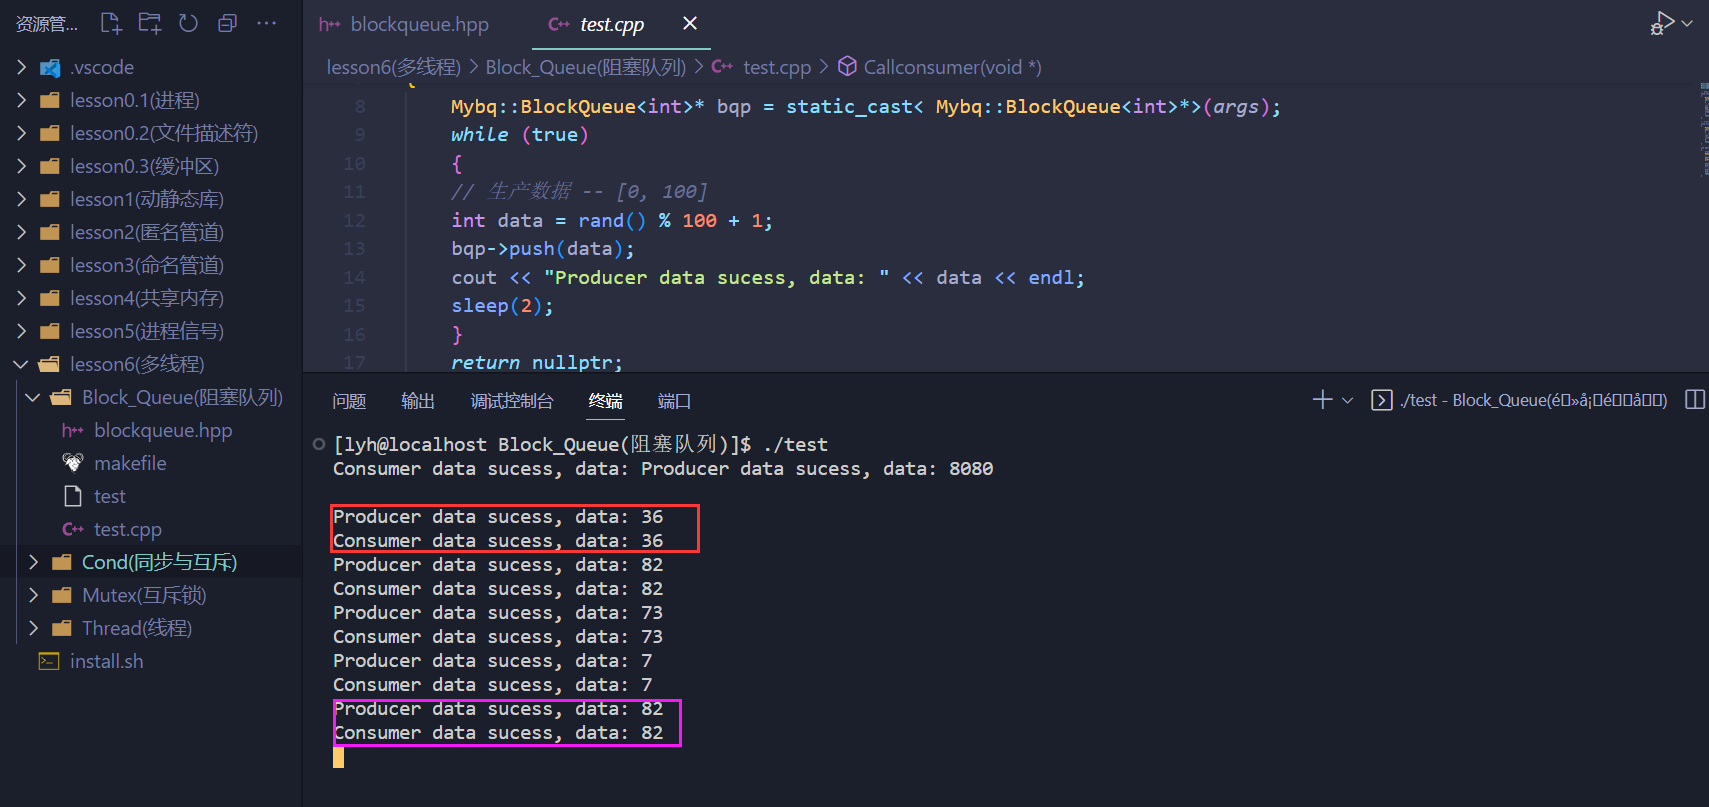
Task: Click the blockqueue.hpp header file icon in tree
Action: pyautogui.click(x=73, y=430)
